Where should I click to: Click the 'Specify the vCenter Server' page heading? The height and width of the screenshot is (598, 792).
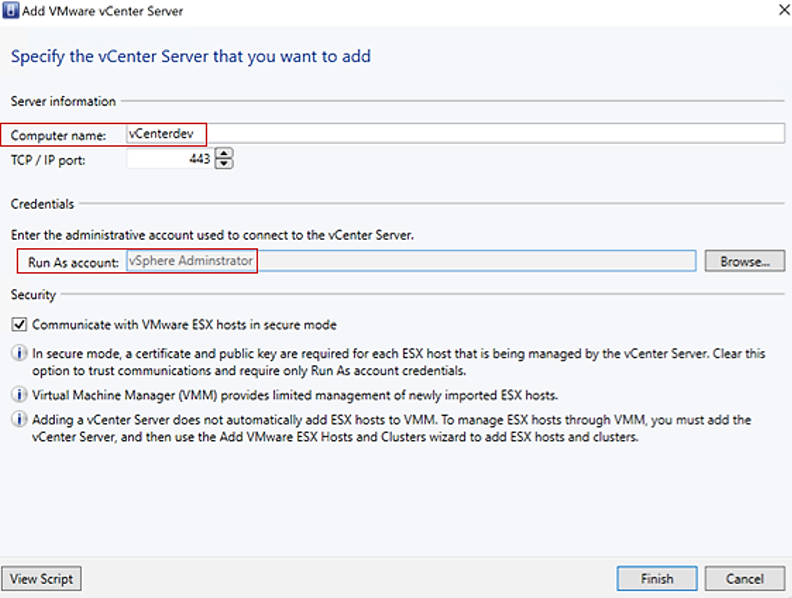pos(190,56)
